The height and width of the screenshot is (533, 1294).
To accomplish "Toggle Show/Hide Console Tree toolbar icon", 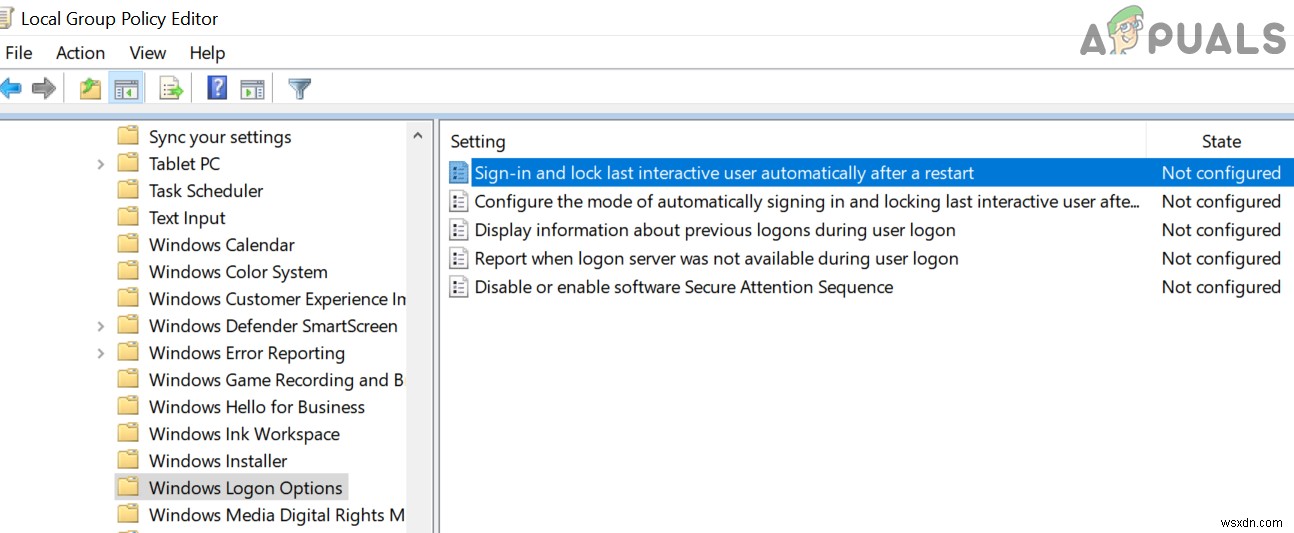I will [x=125, y=89].
